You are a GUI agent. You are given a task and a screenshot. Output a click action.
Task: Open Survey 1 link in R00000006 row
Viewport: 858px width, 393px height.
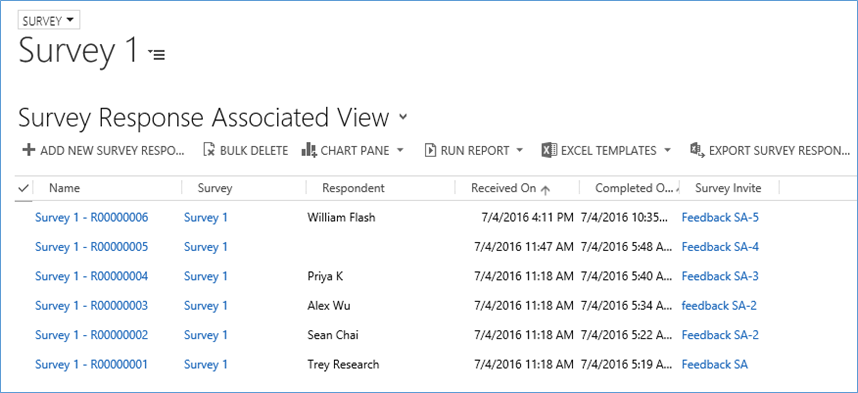(206, 217)
